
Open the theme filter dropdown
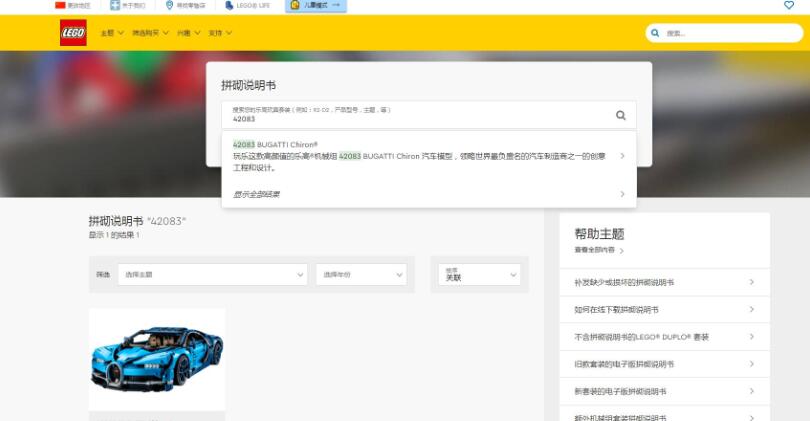213,274
